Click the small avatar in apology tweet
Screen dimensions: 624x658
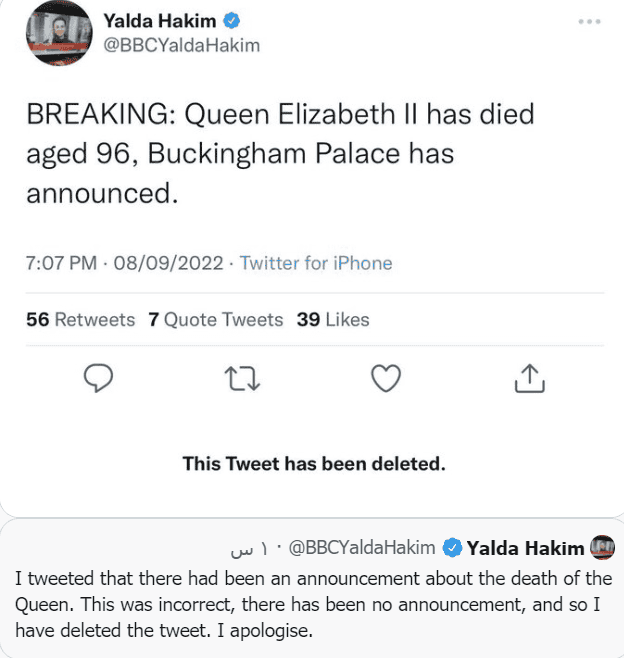602,547
